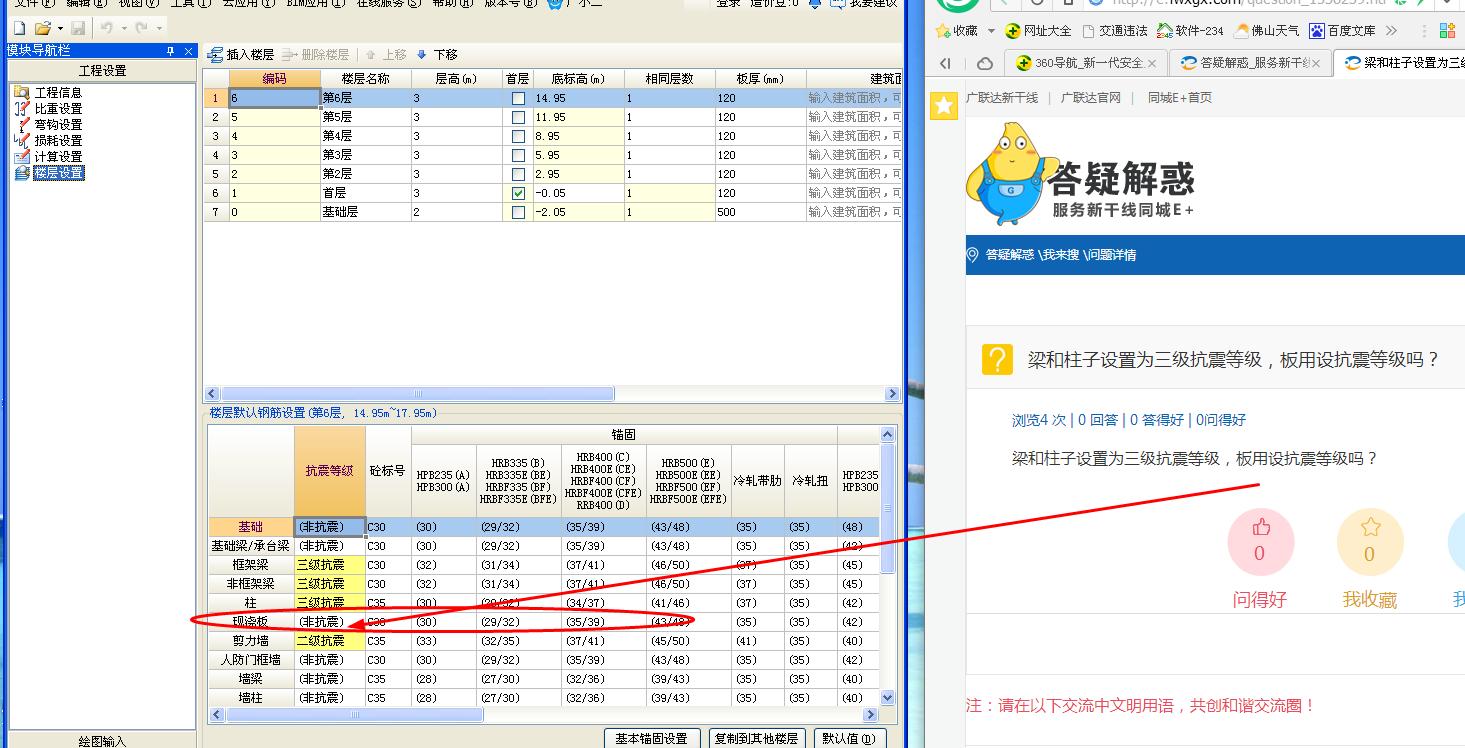This screenshot has height=748, width=1465.
Task: Click the 删除楼层 toolbar item
Action: pos(316,55)
